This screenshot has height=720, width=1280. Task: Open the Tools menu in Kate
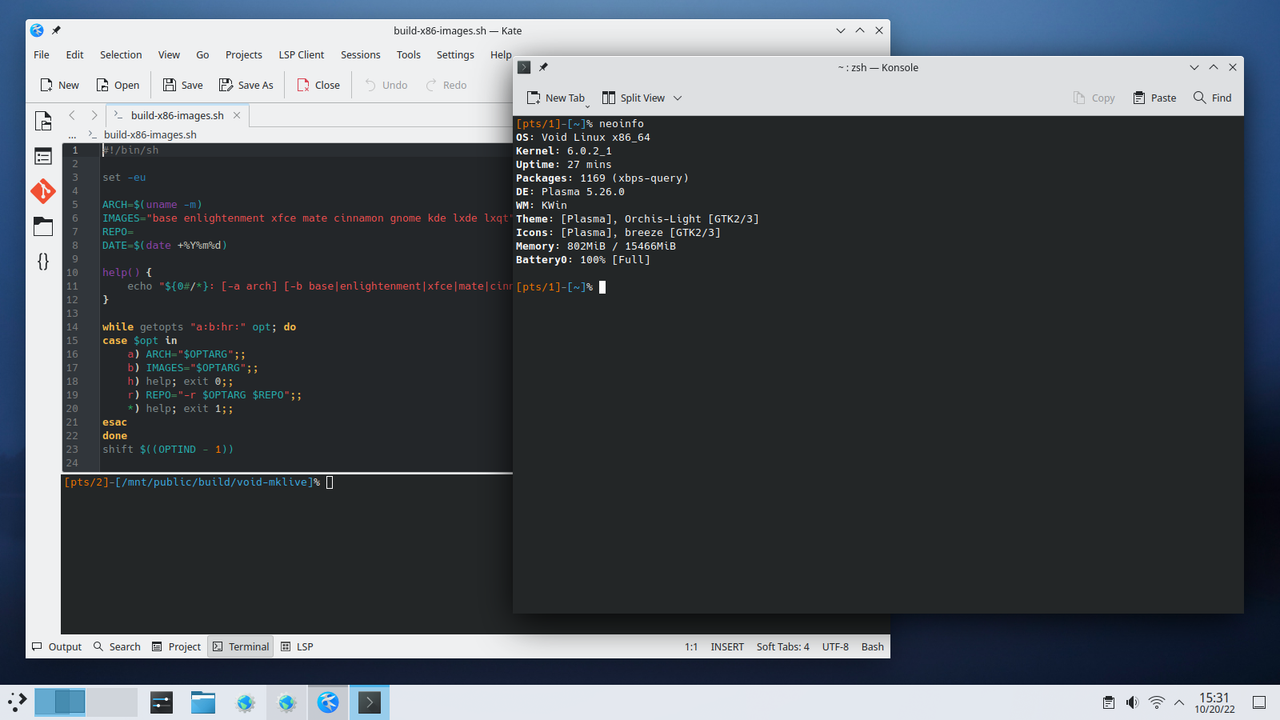click(x=408, y=55)
